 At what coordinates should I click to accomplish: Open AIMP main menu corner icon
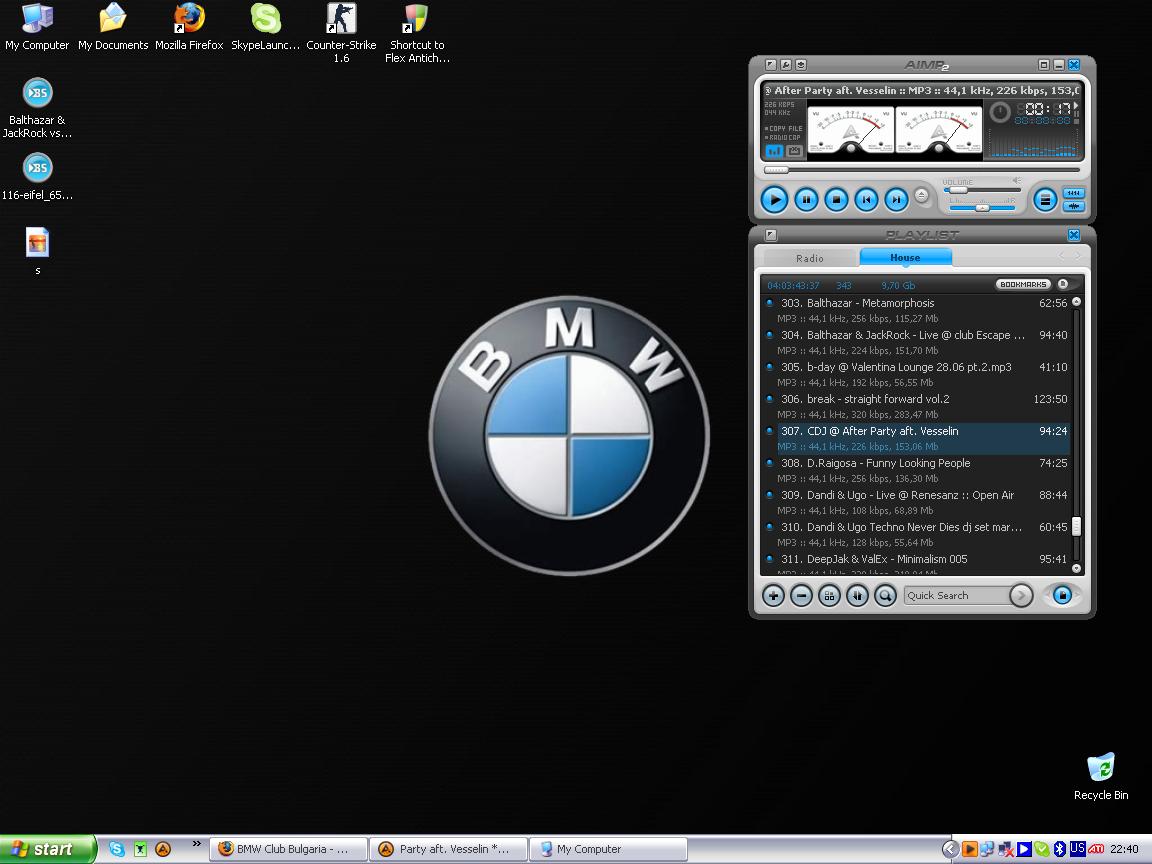pos(770,65)
